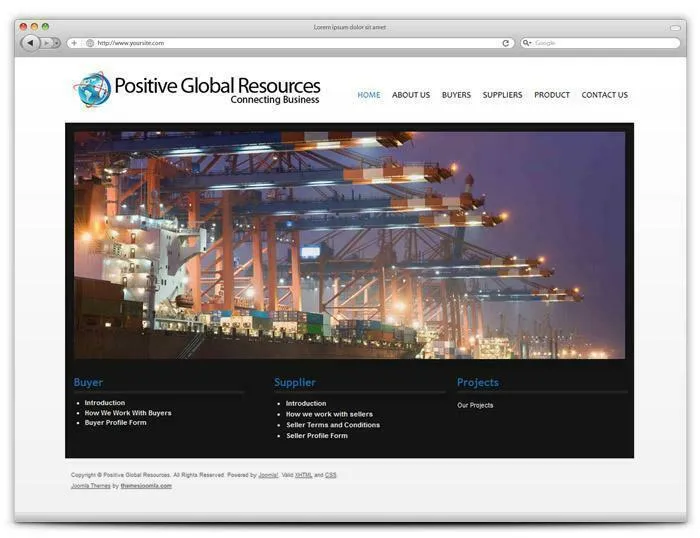700x538 pixels.
Task: Open the PRODUCT menu item
Action: point(552,95)
